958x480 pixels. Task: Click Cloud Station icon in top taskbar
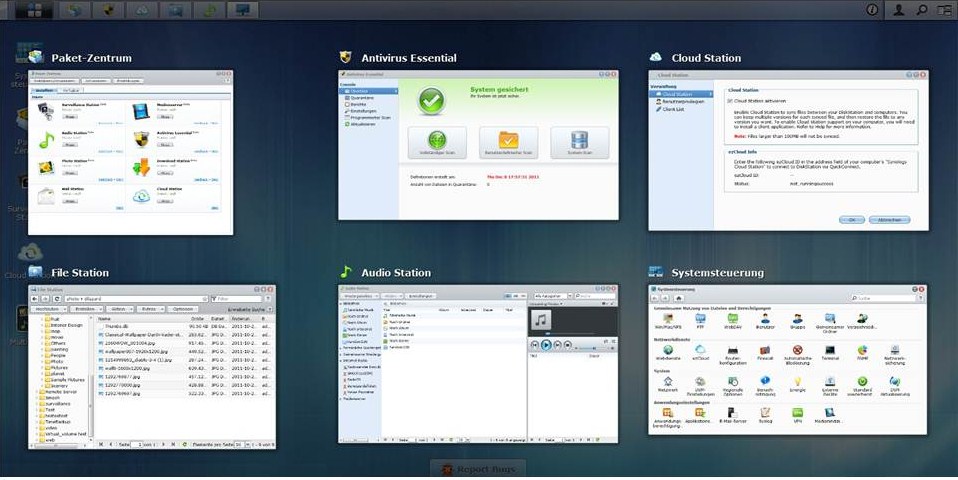pyautogui.click(x=142, y=10)
